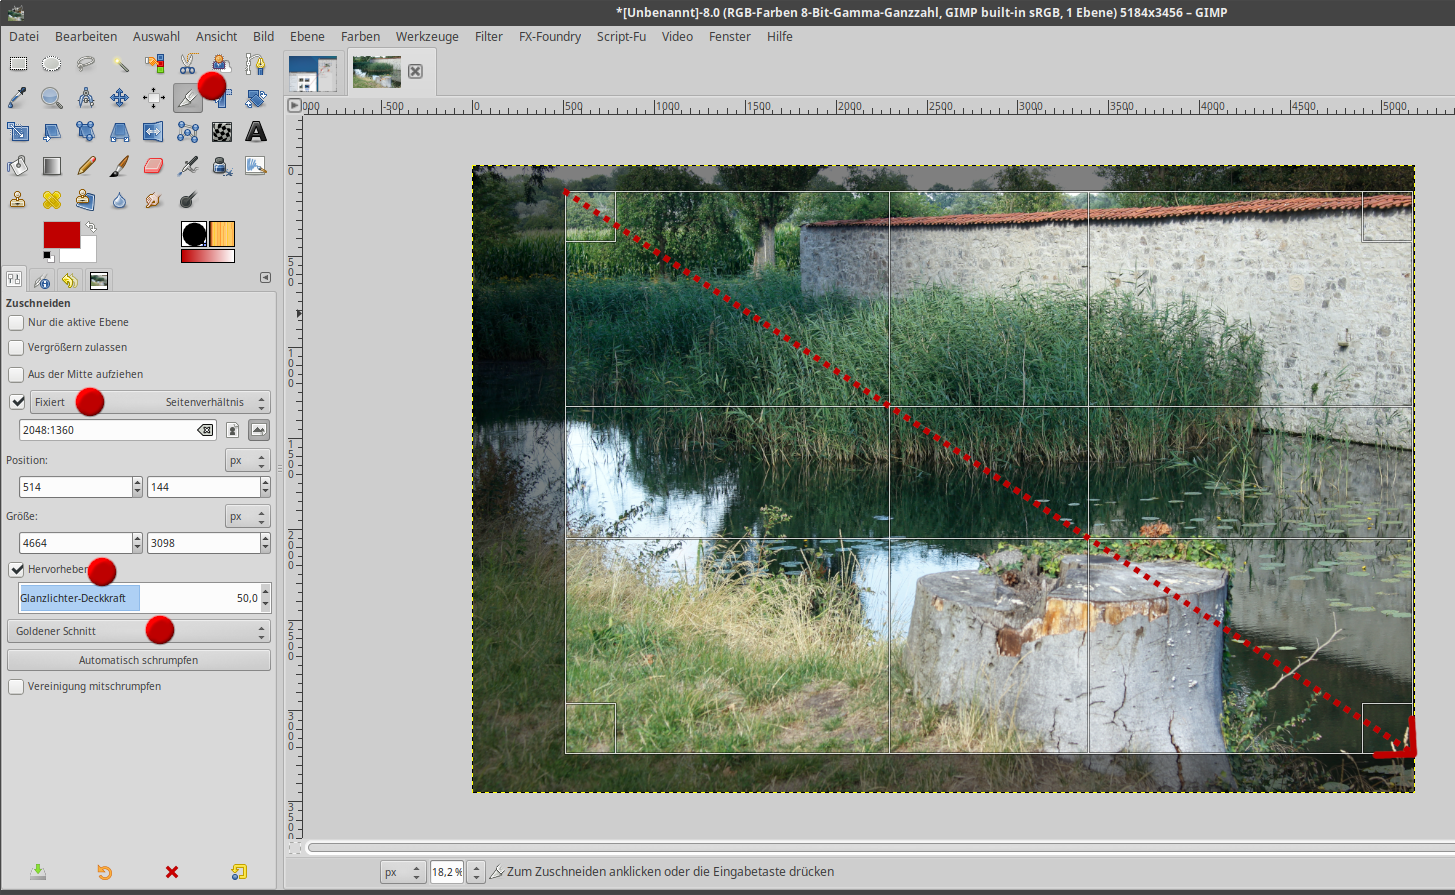Click 'Automatisch schrumpfen' button
Image resolution: width=1455 pixels, height=895 pixels.
point(138,661)
